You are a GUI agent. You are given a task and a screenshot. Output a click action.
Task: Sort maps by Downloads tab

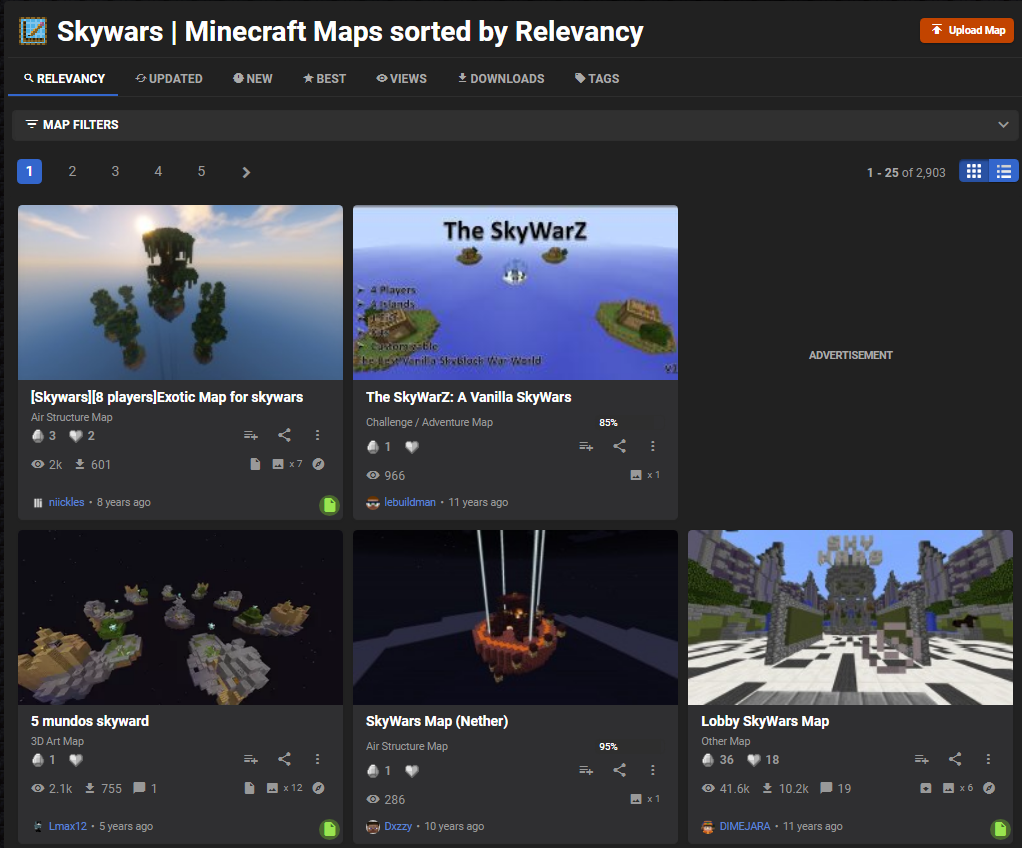click(x=501, y=79)
